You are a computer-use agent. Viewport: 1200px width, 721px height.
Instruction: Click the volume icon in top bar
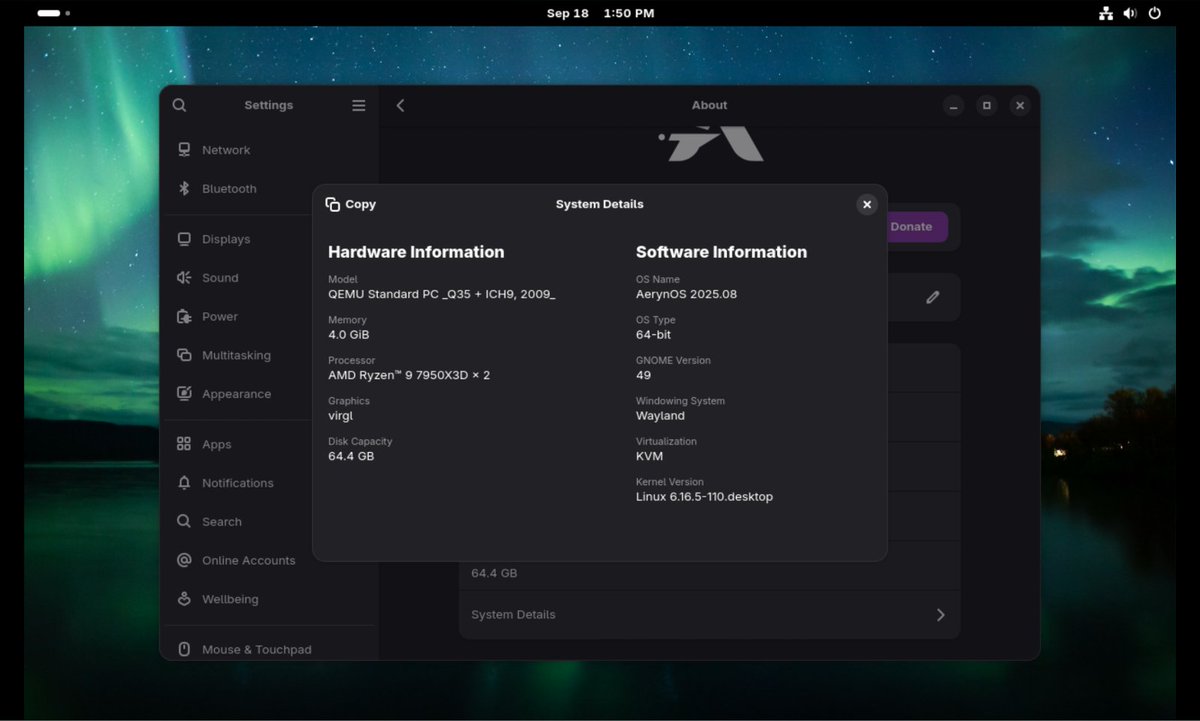click(1130, 13)
